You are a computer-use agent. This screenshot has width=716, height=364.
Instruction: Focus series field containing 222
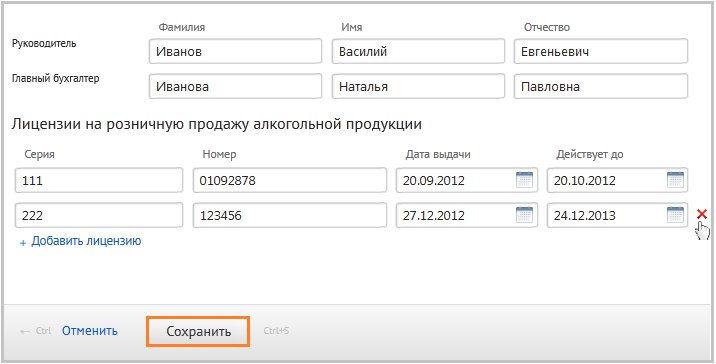[x=99, y=215]
